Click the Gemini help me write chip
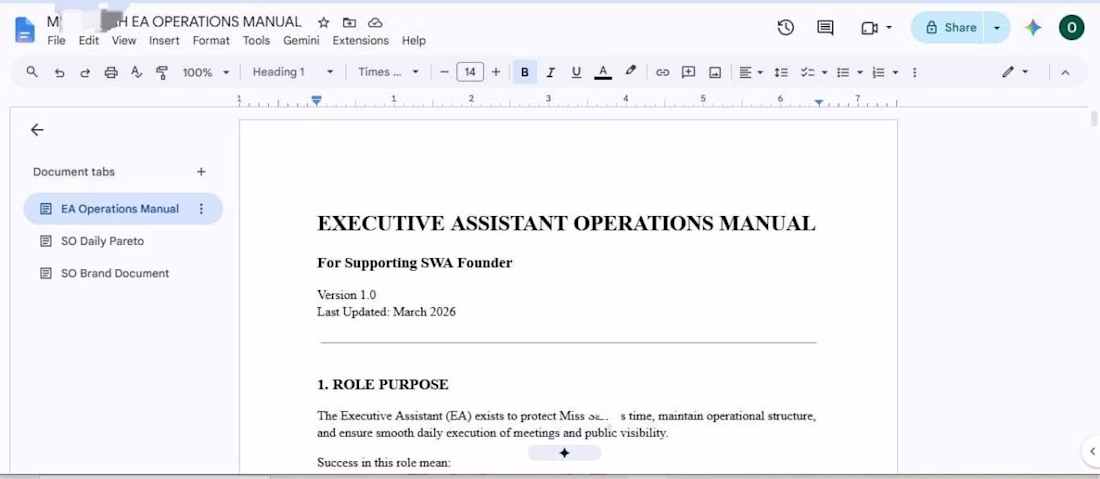The height and width of the screenshot is (479, 1100). pos(564,453)
